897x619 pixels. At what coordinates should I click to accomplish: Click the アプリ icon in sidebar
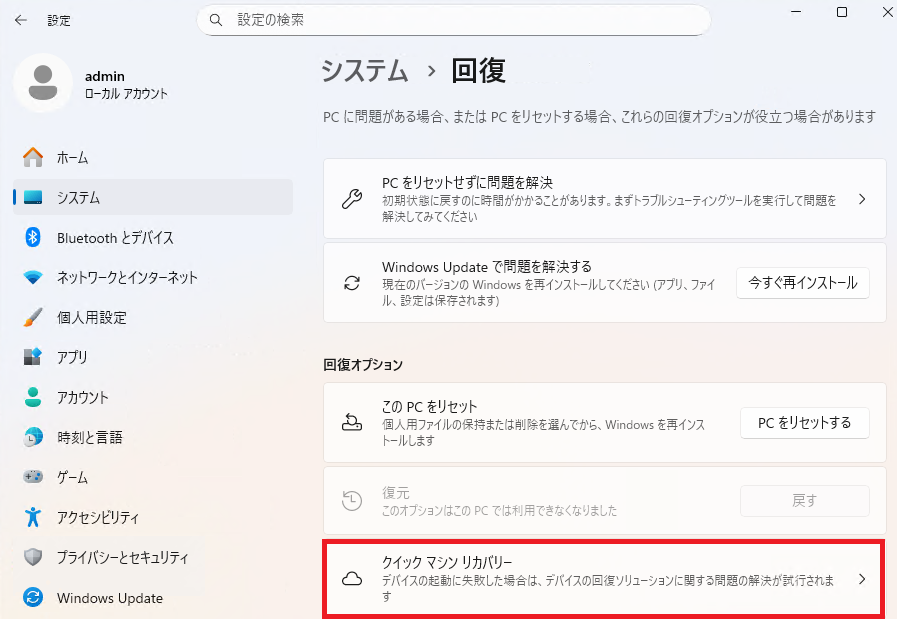(x=33, y=357)
